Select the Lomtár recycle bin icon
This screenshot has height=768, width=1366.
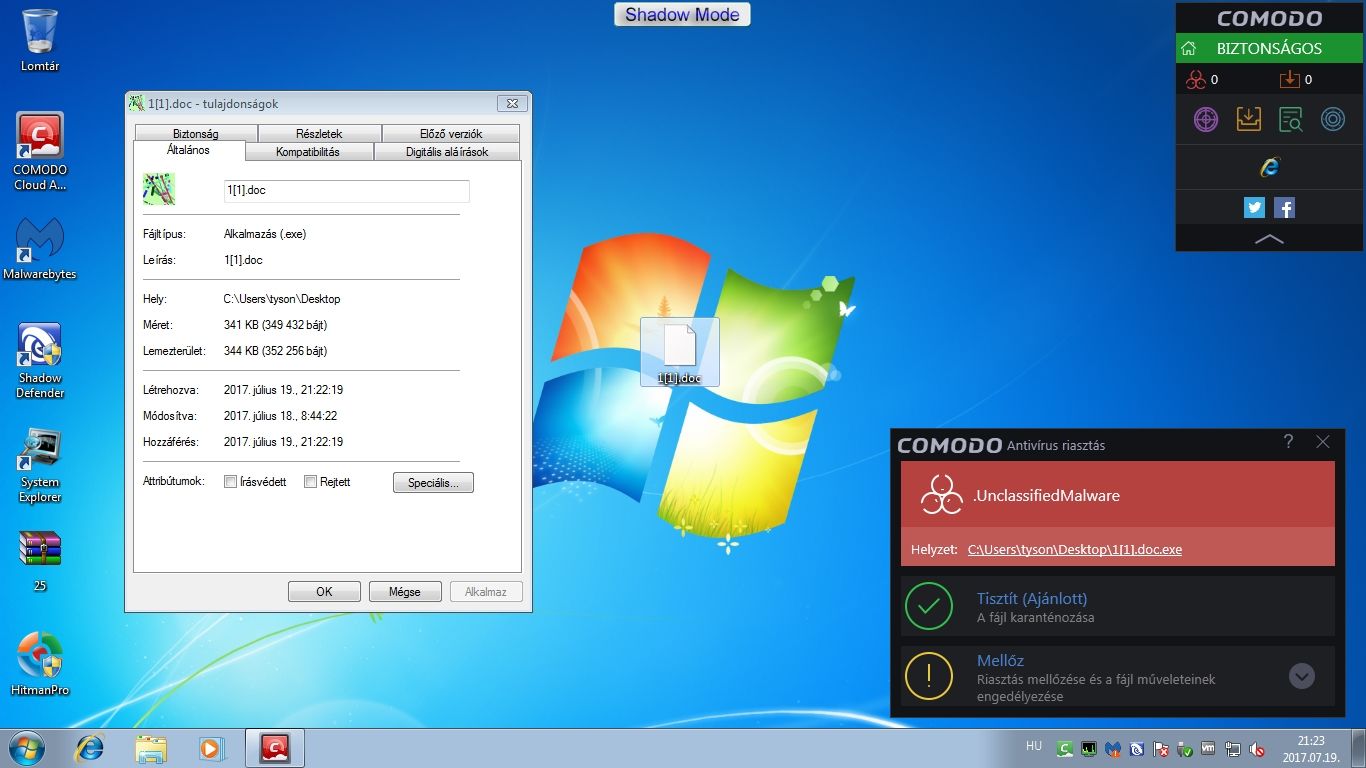[x=40, y=40]
